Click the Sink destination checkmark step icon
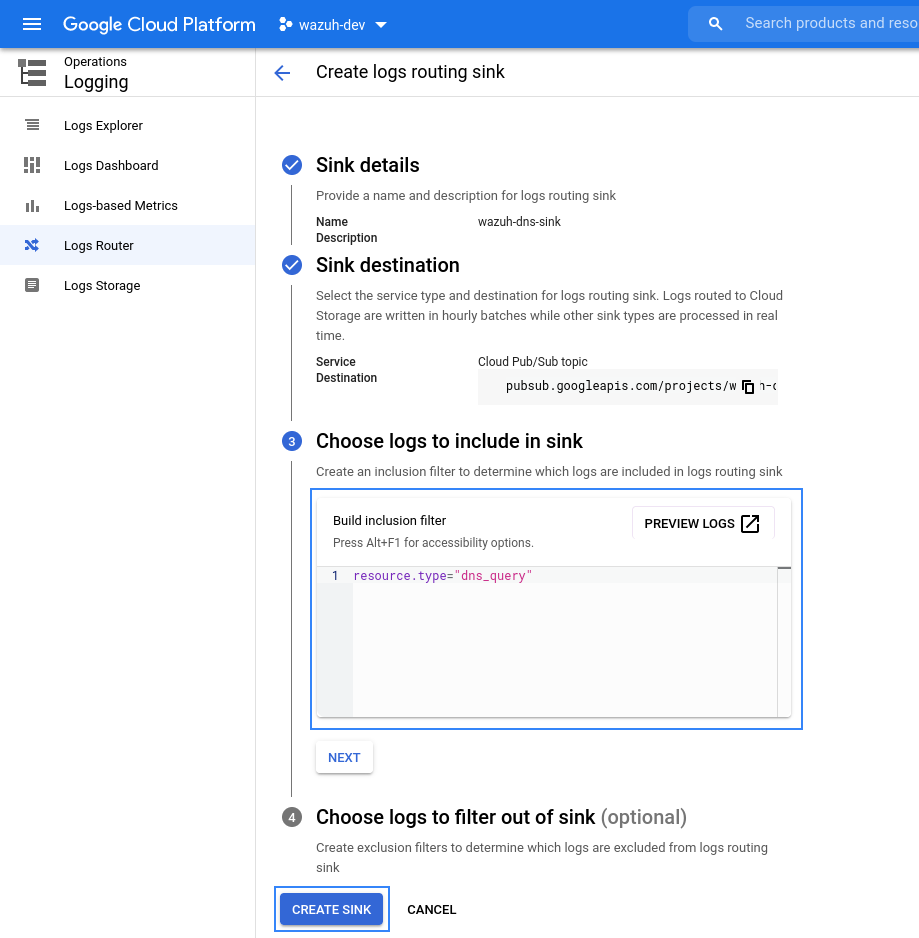 (292, 265)
